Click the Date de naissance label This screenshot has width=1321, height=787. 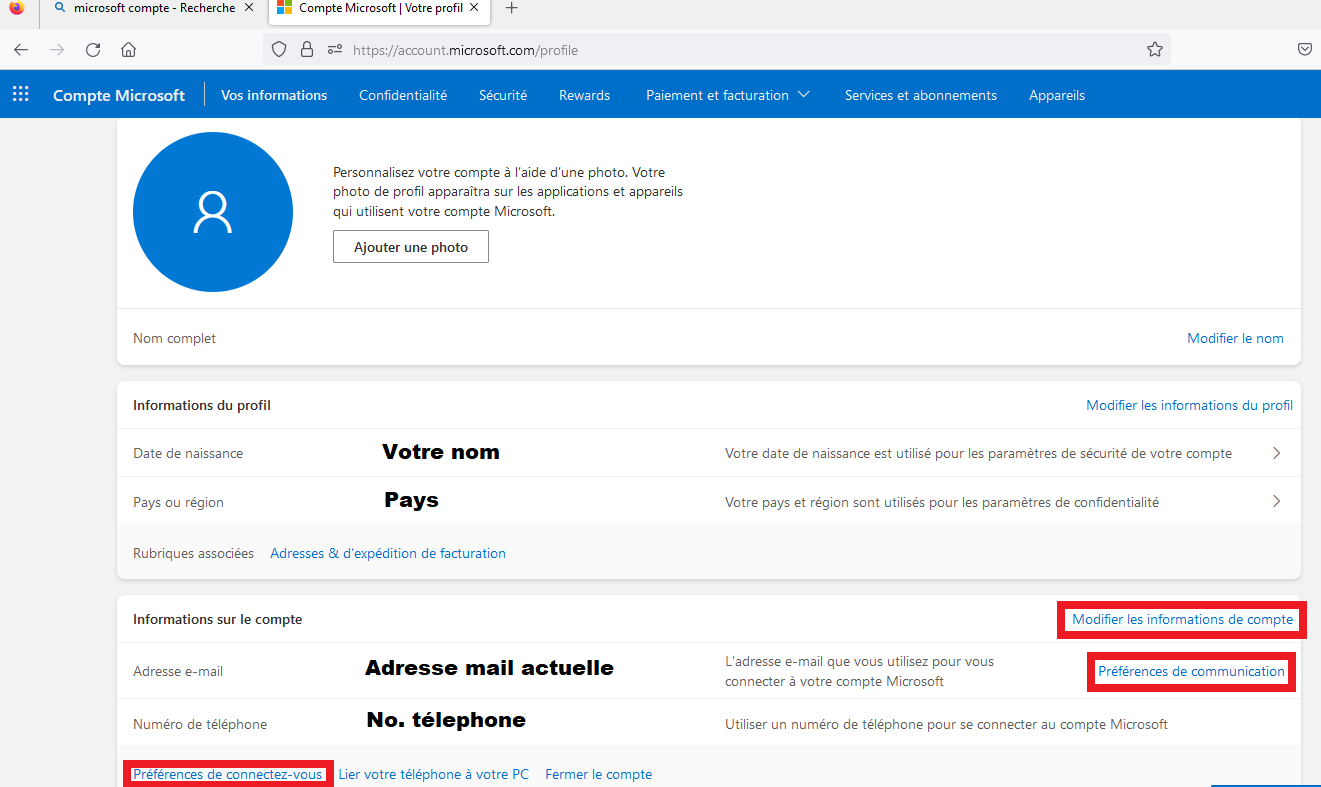pyautogui.click(x=188, y=453)
